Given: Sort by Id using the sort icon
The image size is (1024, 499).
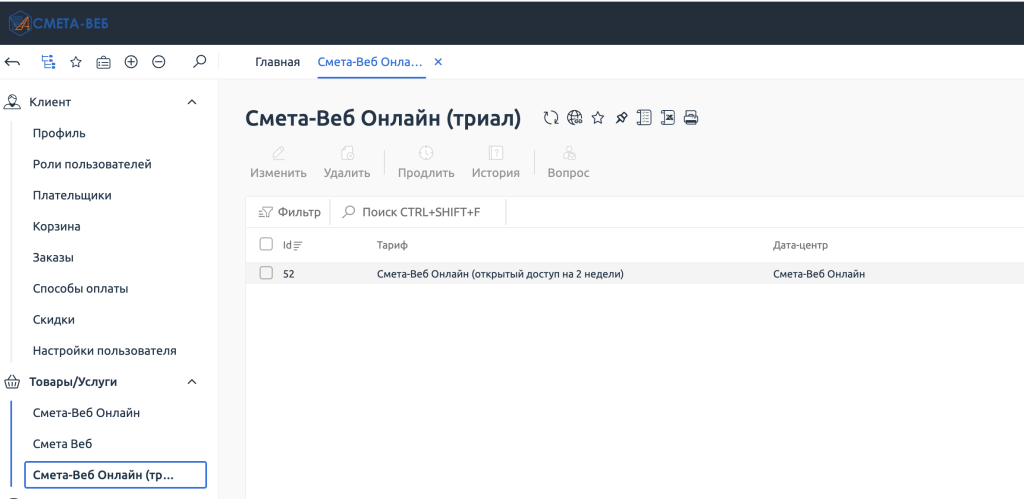Looking at the screenshot, I should (x=298, y=246).
